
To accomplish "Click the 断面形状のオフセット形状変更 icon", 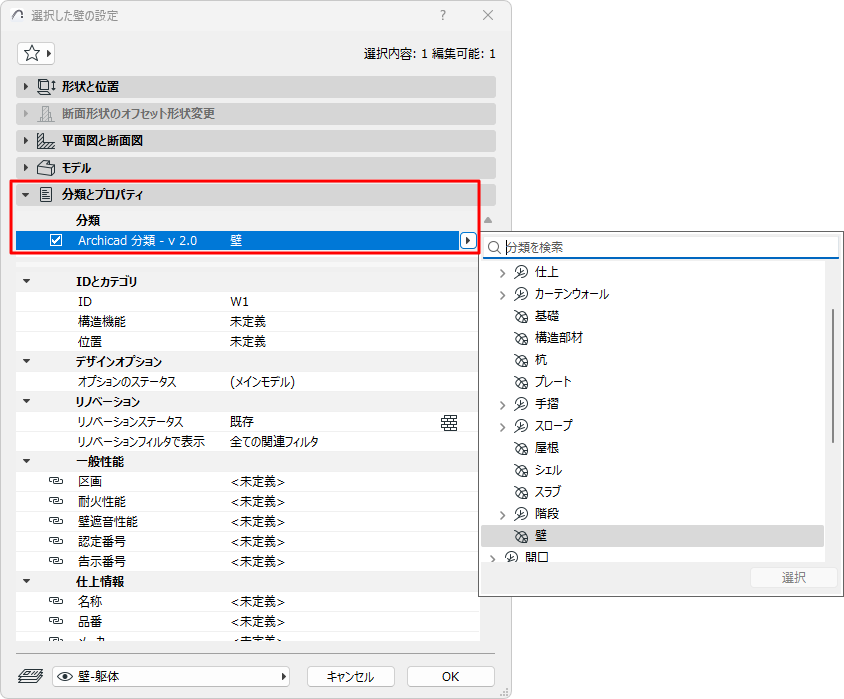I will click(x=46, y=114).
